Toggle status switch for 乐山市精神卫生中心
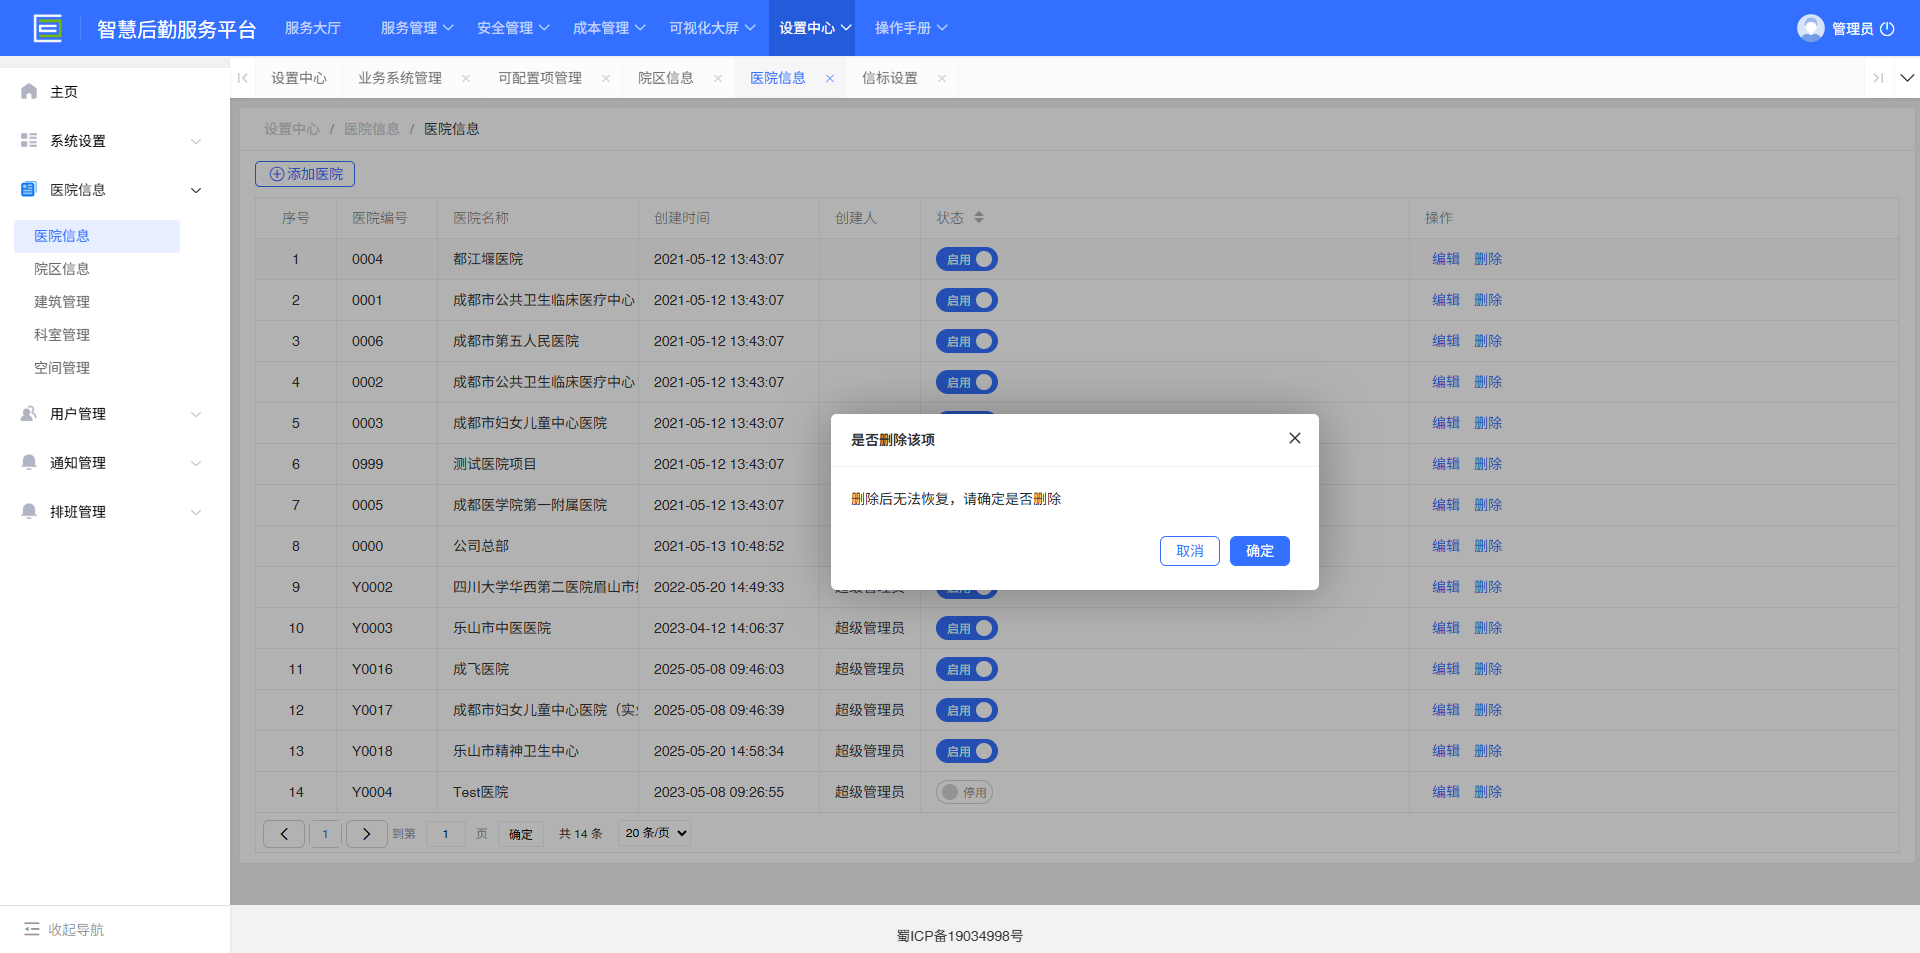This screenshot has height=953, width=1920. [967, 751]
